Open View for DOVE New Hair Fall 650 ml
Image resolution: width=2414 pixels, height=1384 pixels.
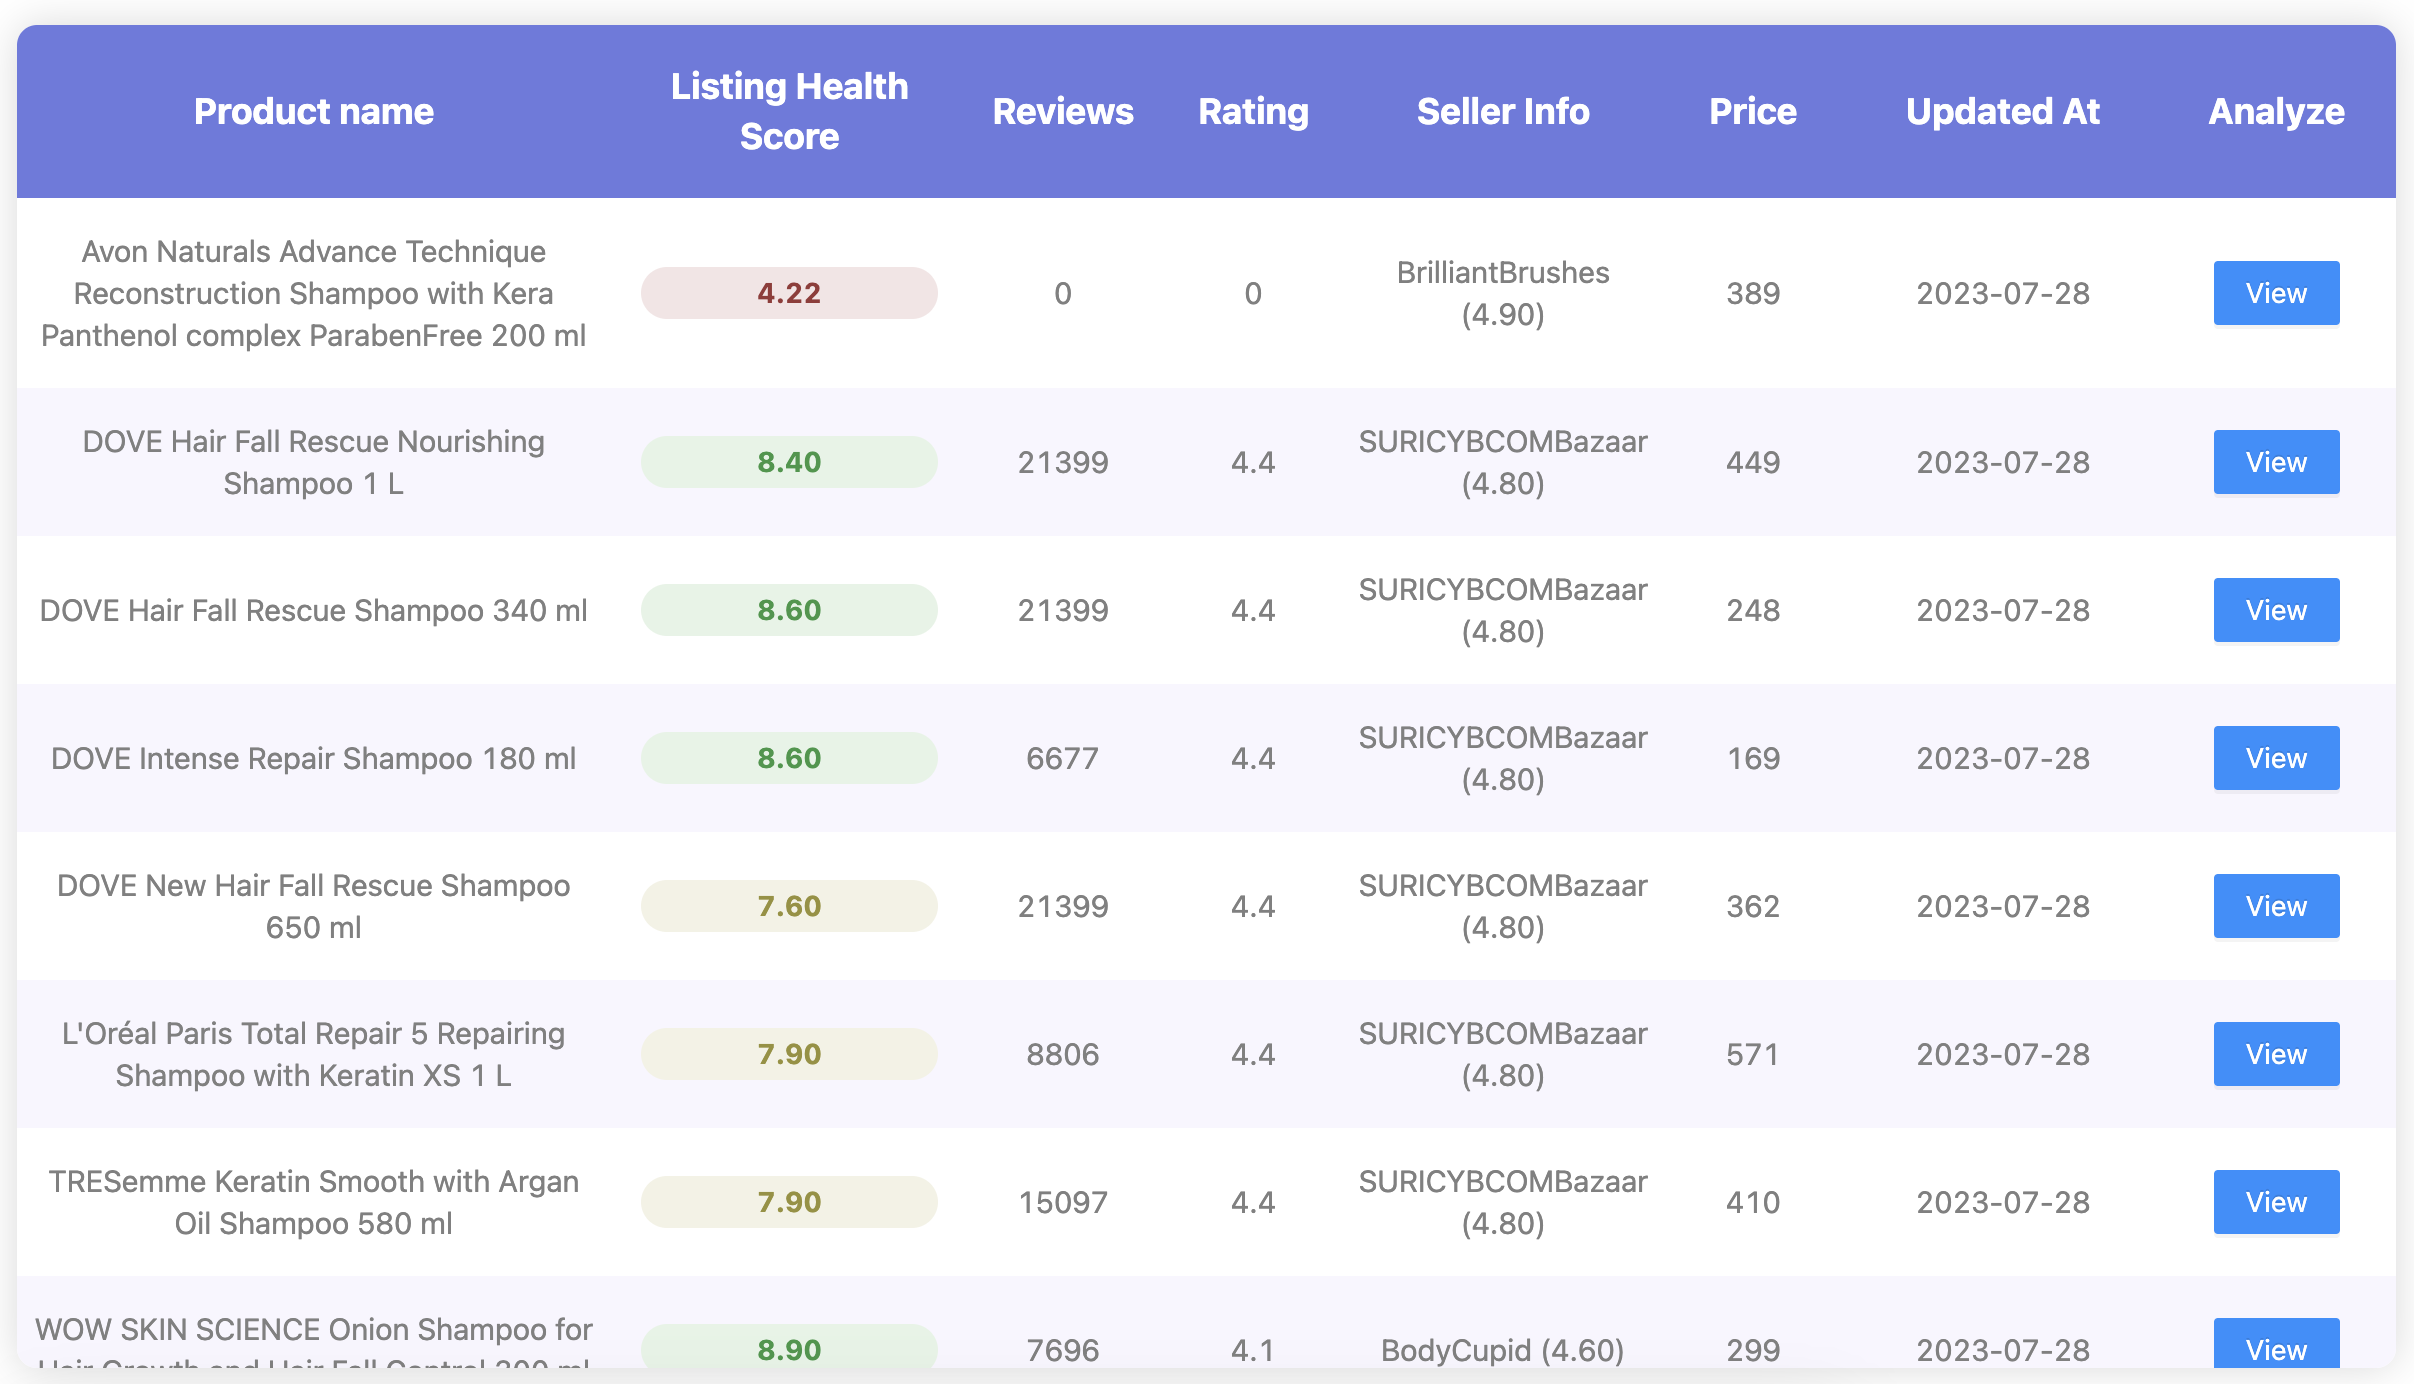pos(2275,906)
